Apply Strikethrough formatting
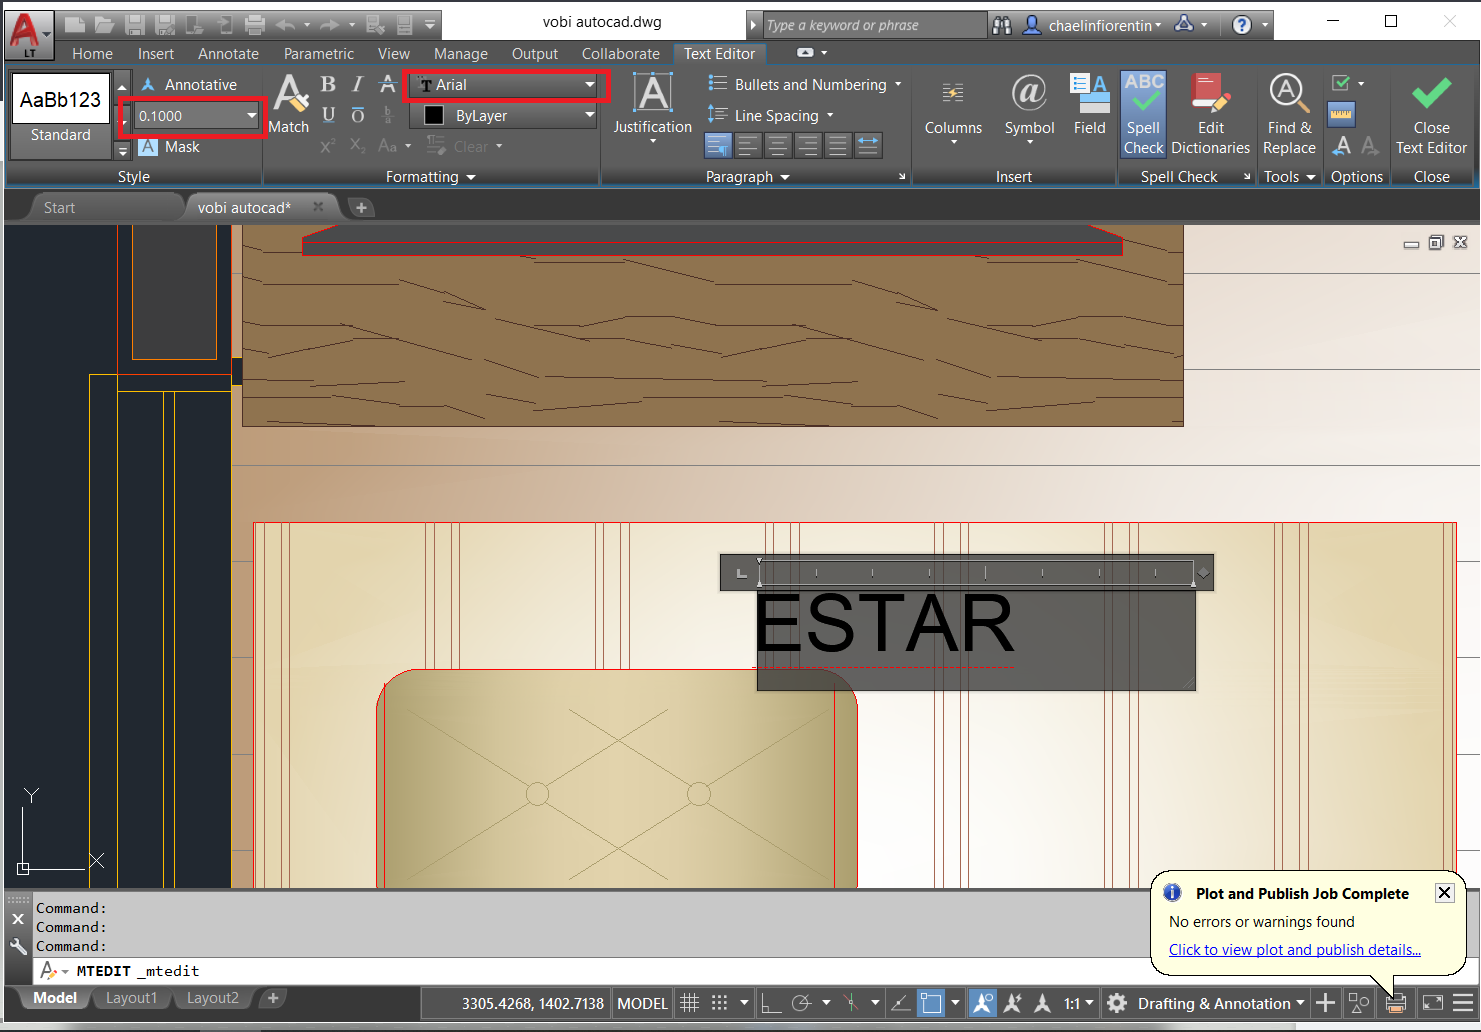The image size is (1481, 1032). click(x=388, y=85)
